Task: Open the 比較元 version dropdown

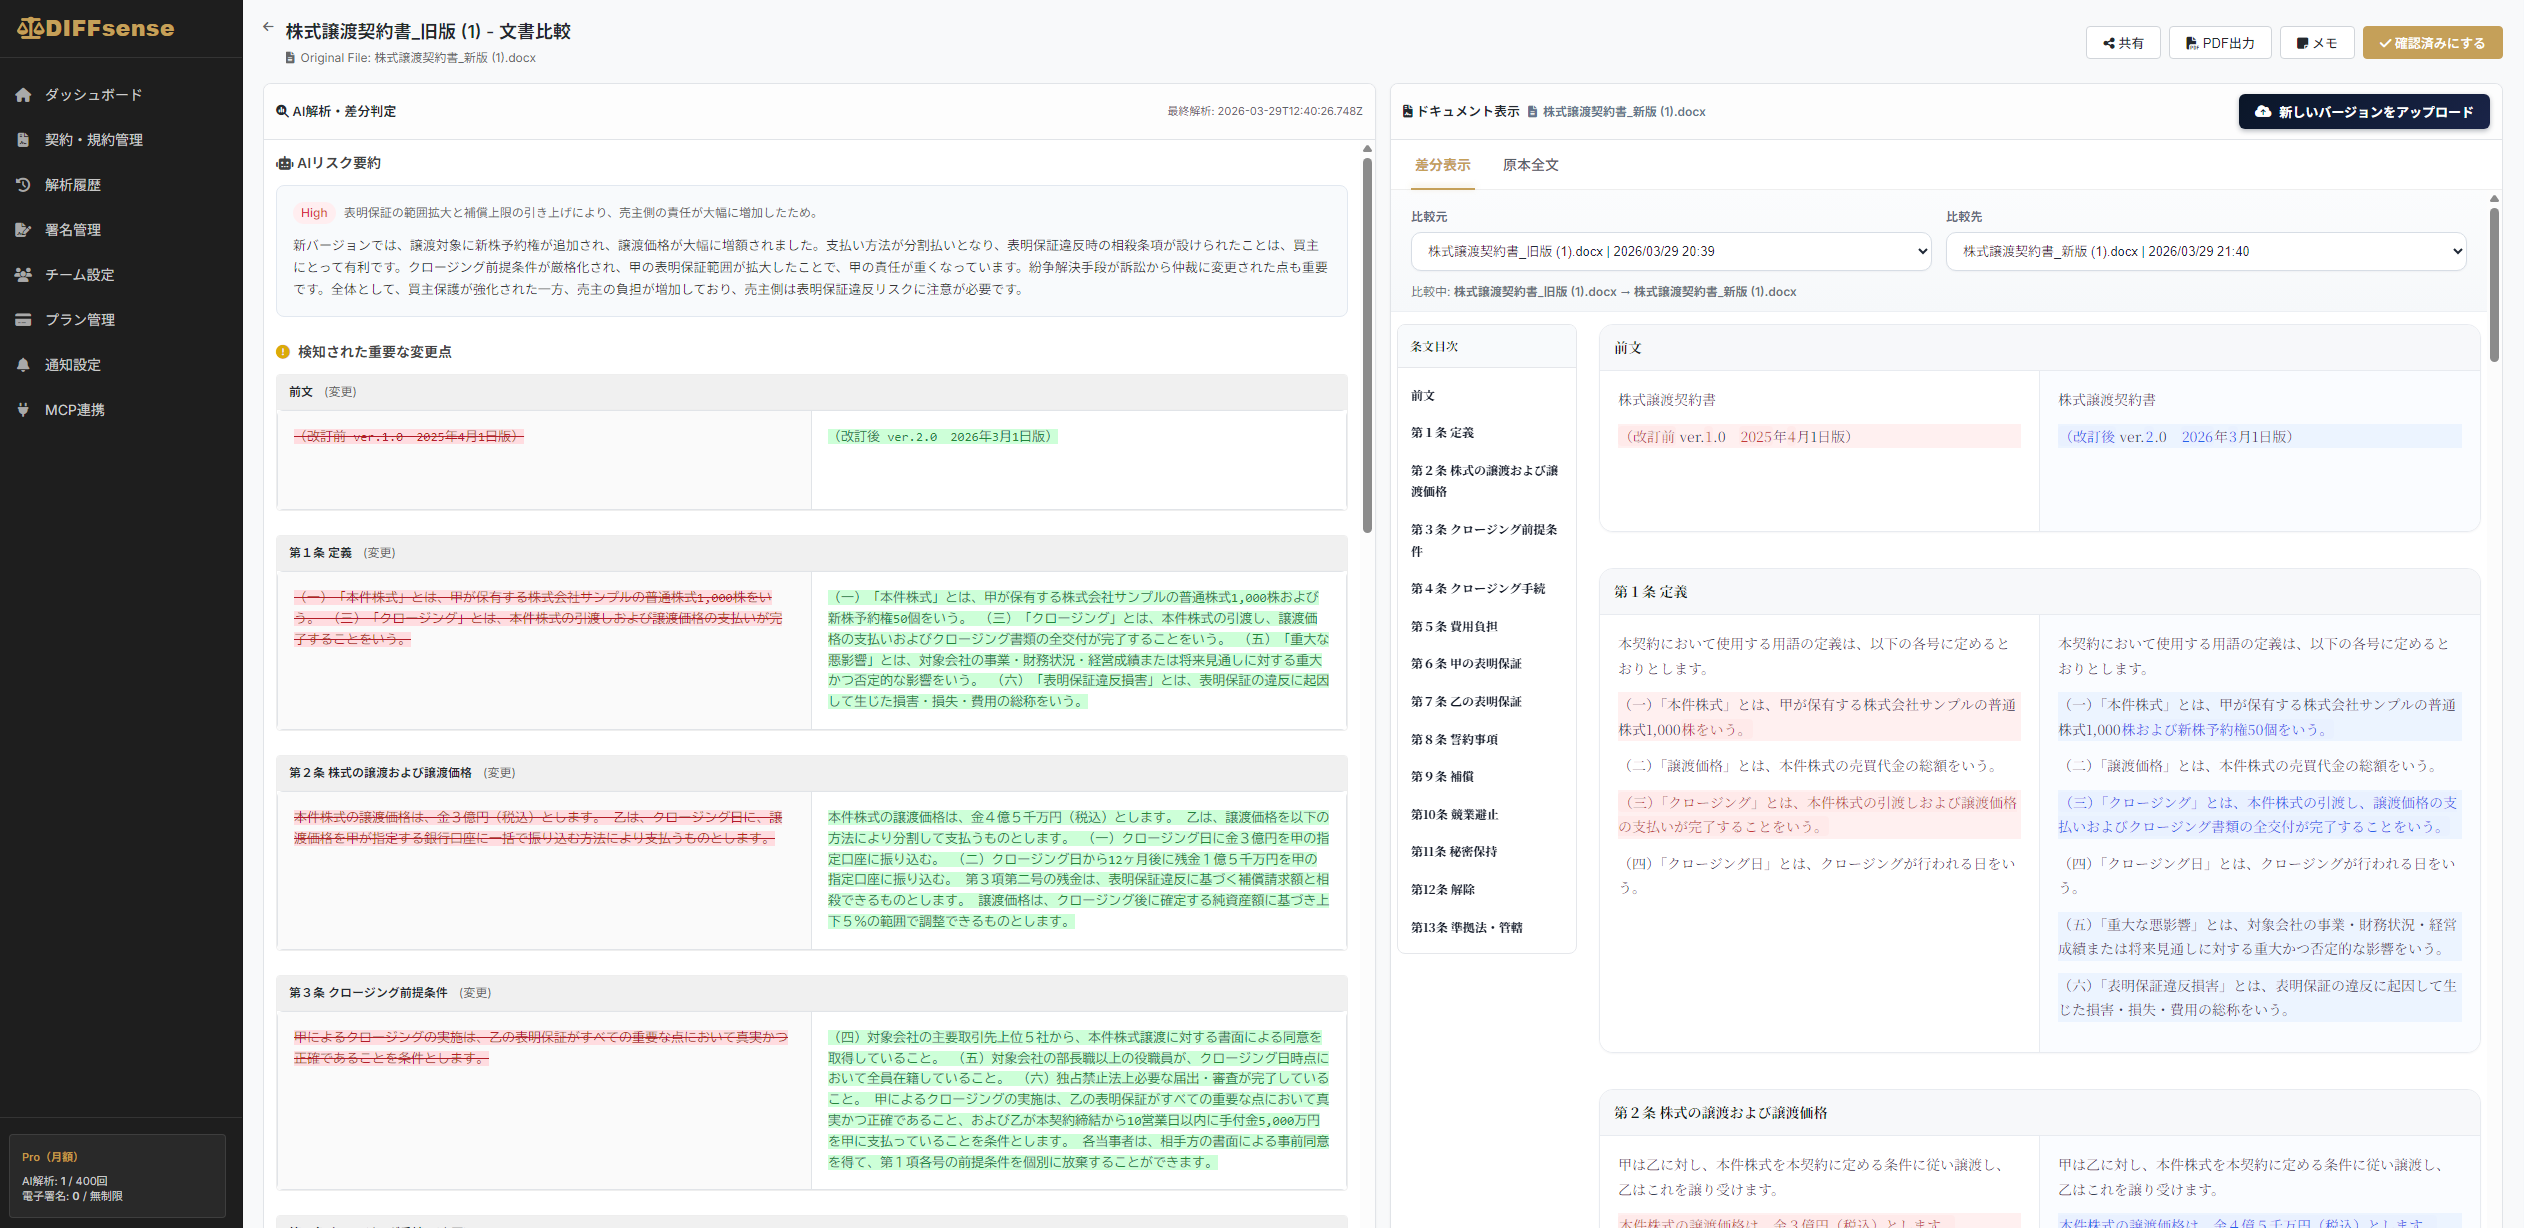Action: coord(1670,252)
